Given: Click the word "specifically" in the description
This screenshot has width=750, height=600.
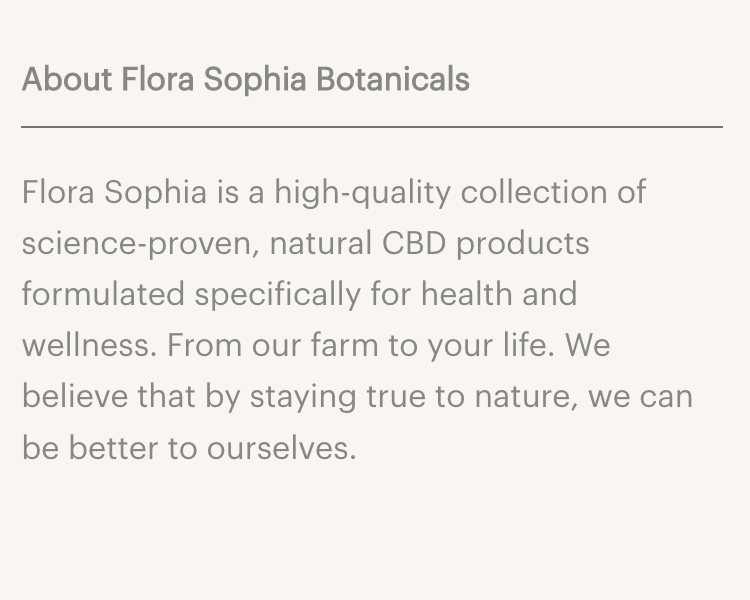Looking at the screenshot, I should (x=276, y=294).
